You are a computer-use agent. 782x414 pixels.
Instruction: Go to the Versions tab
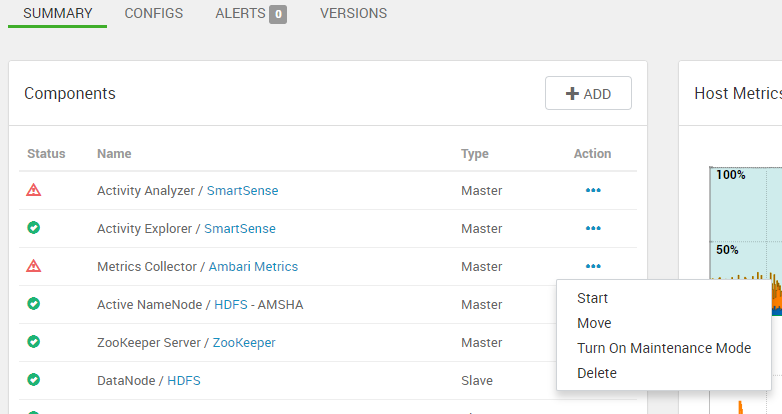pos(353,14)
